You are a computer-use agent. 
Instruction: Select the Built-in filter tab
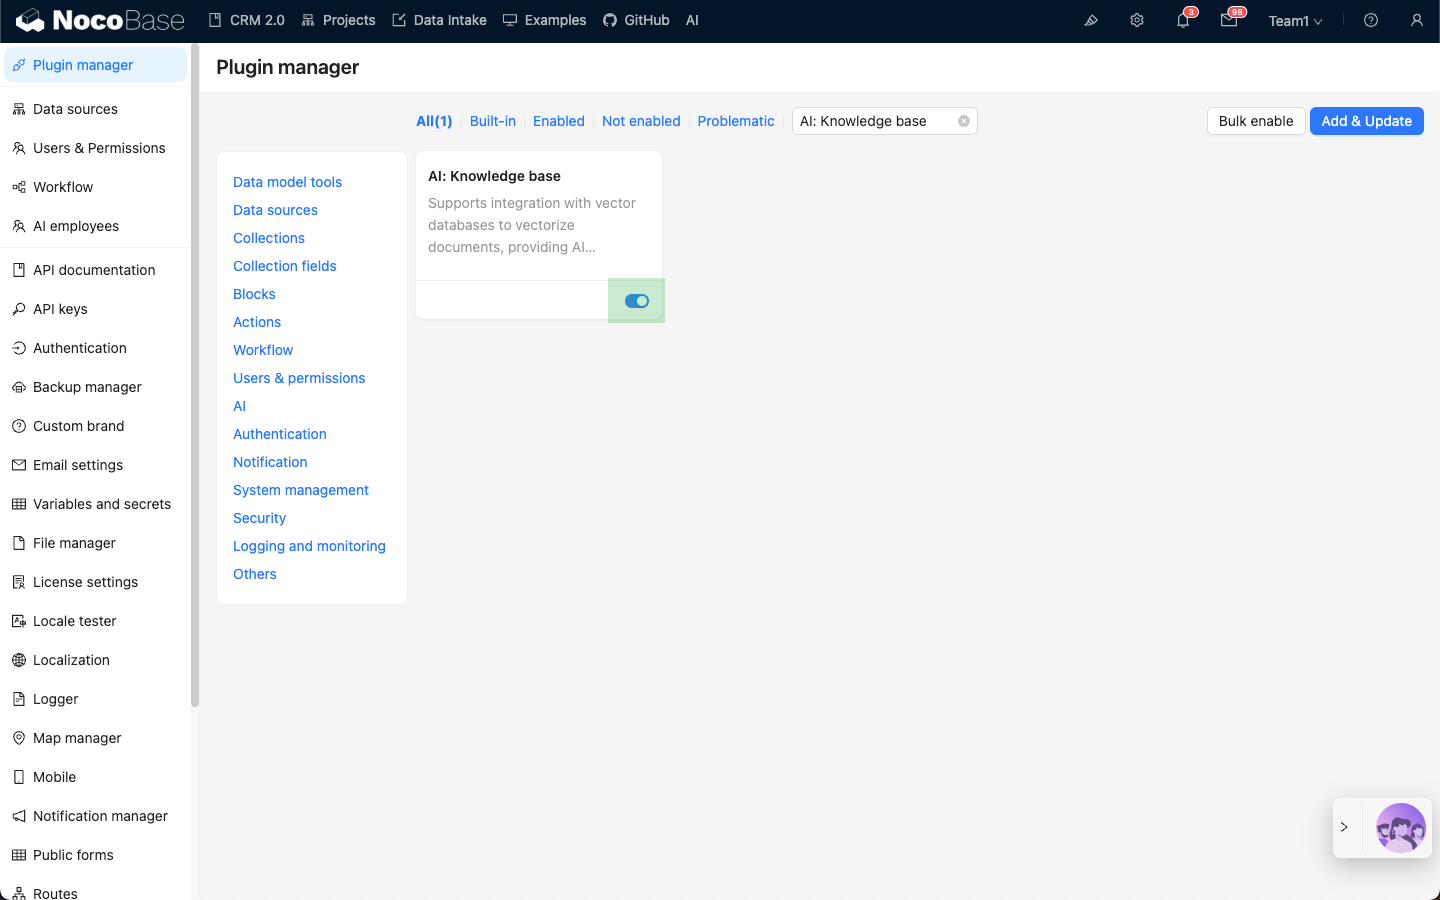(x=493, y=121)
